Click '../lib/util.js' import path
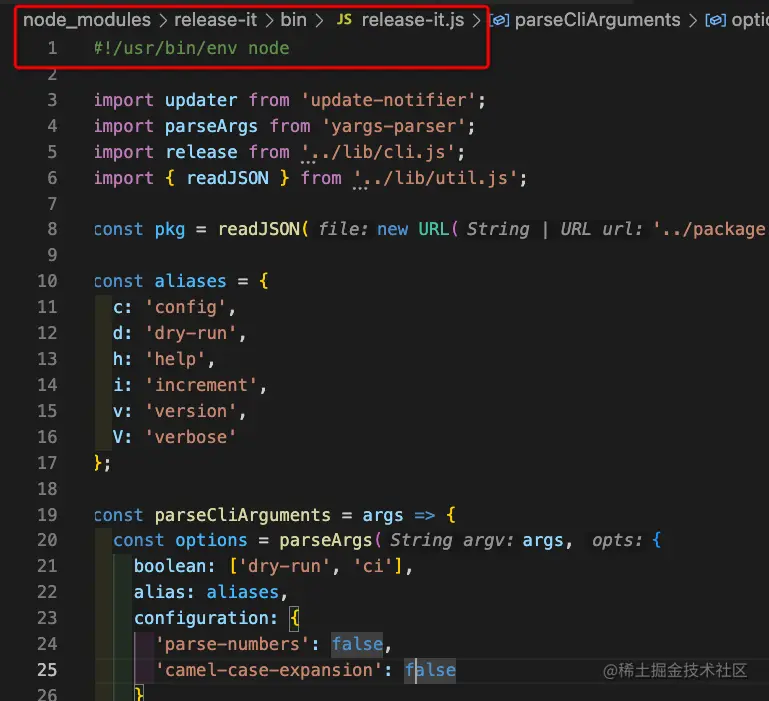Image resolution: width=769 pixels, height=701 pixels. 434,178
